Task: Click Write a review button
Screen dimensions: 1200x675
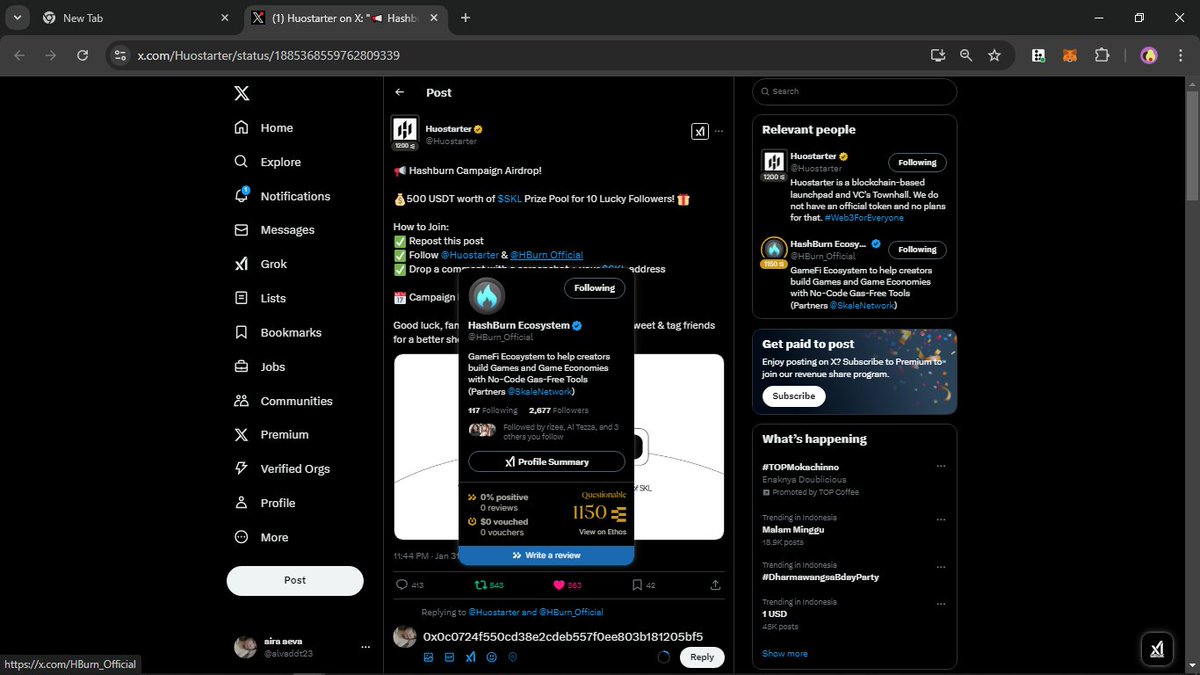Action: [x=546, y=555]
